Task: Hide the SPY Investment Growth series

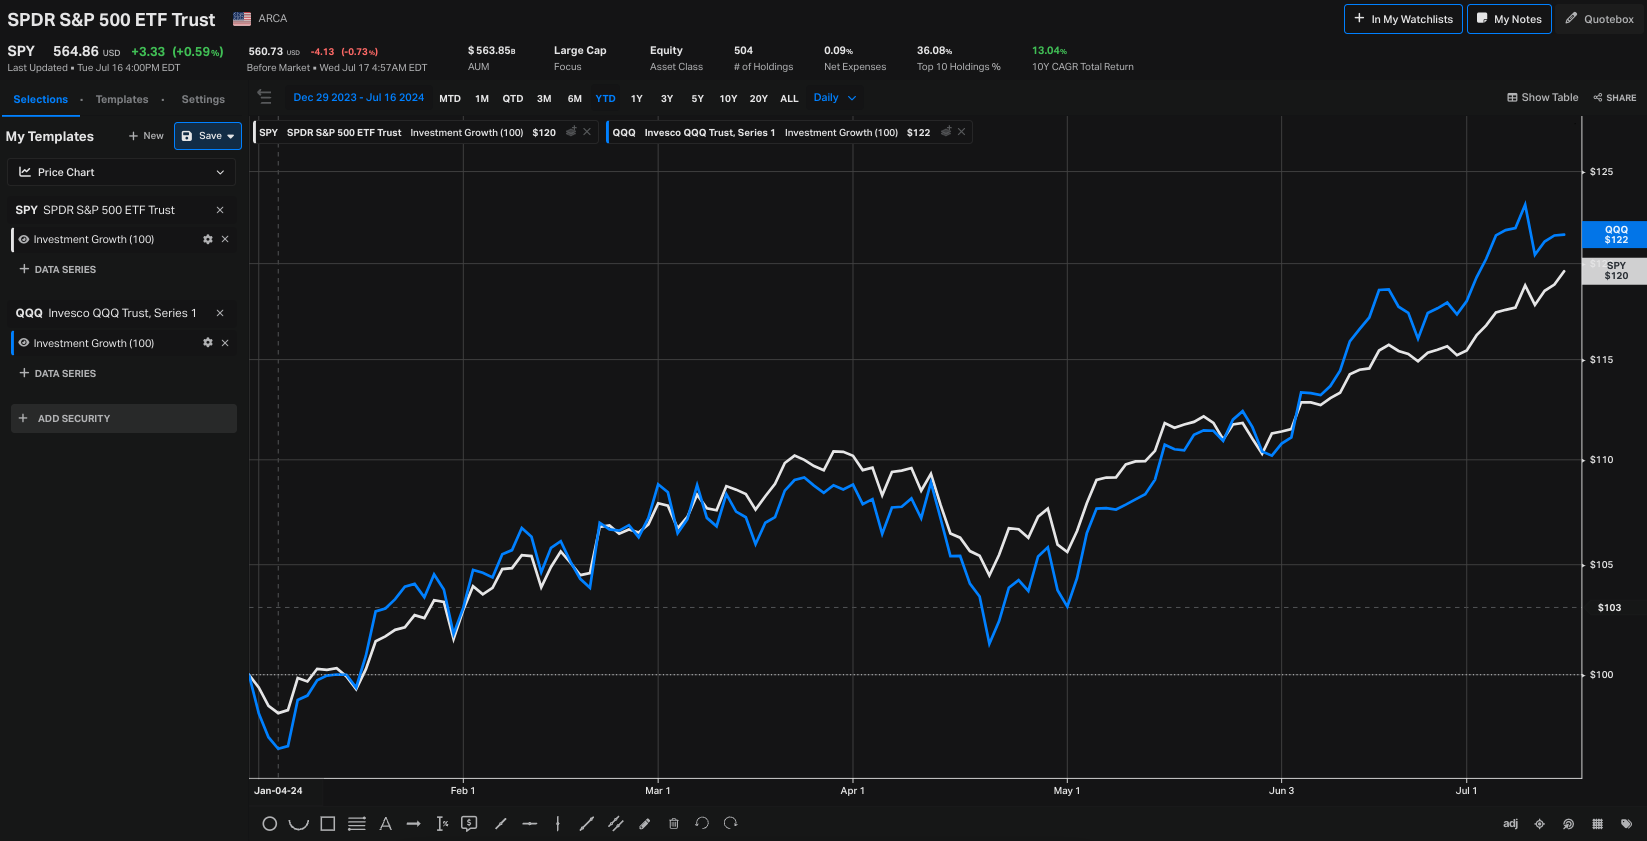Action: 24,240
